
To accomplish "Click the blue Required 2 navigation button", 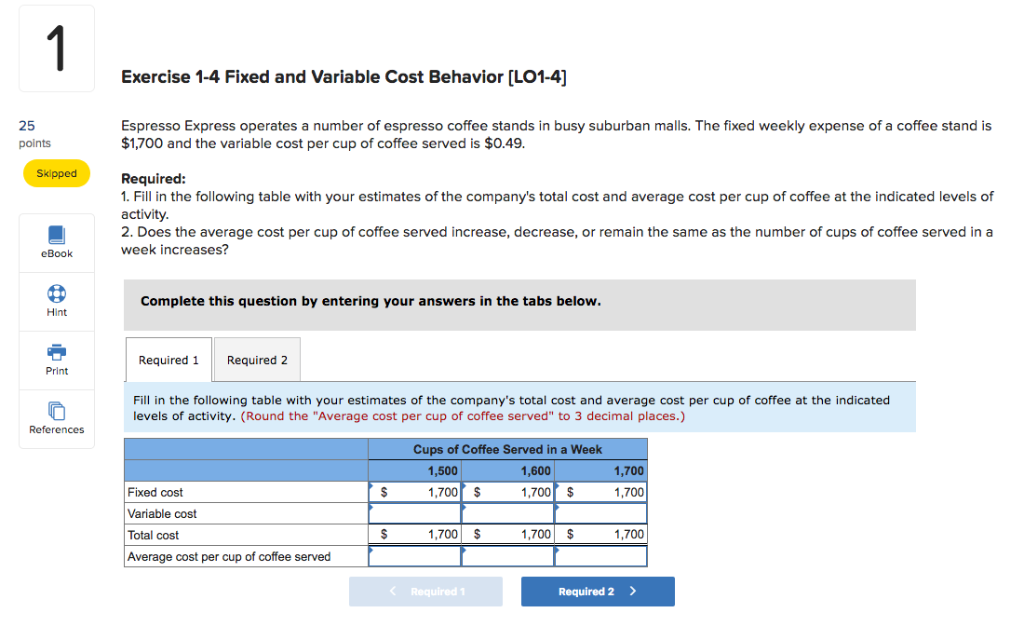I will [x=597, y=591].
